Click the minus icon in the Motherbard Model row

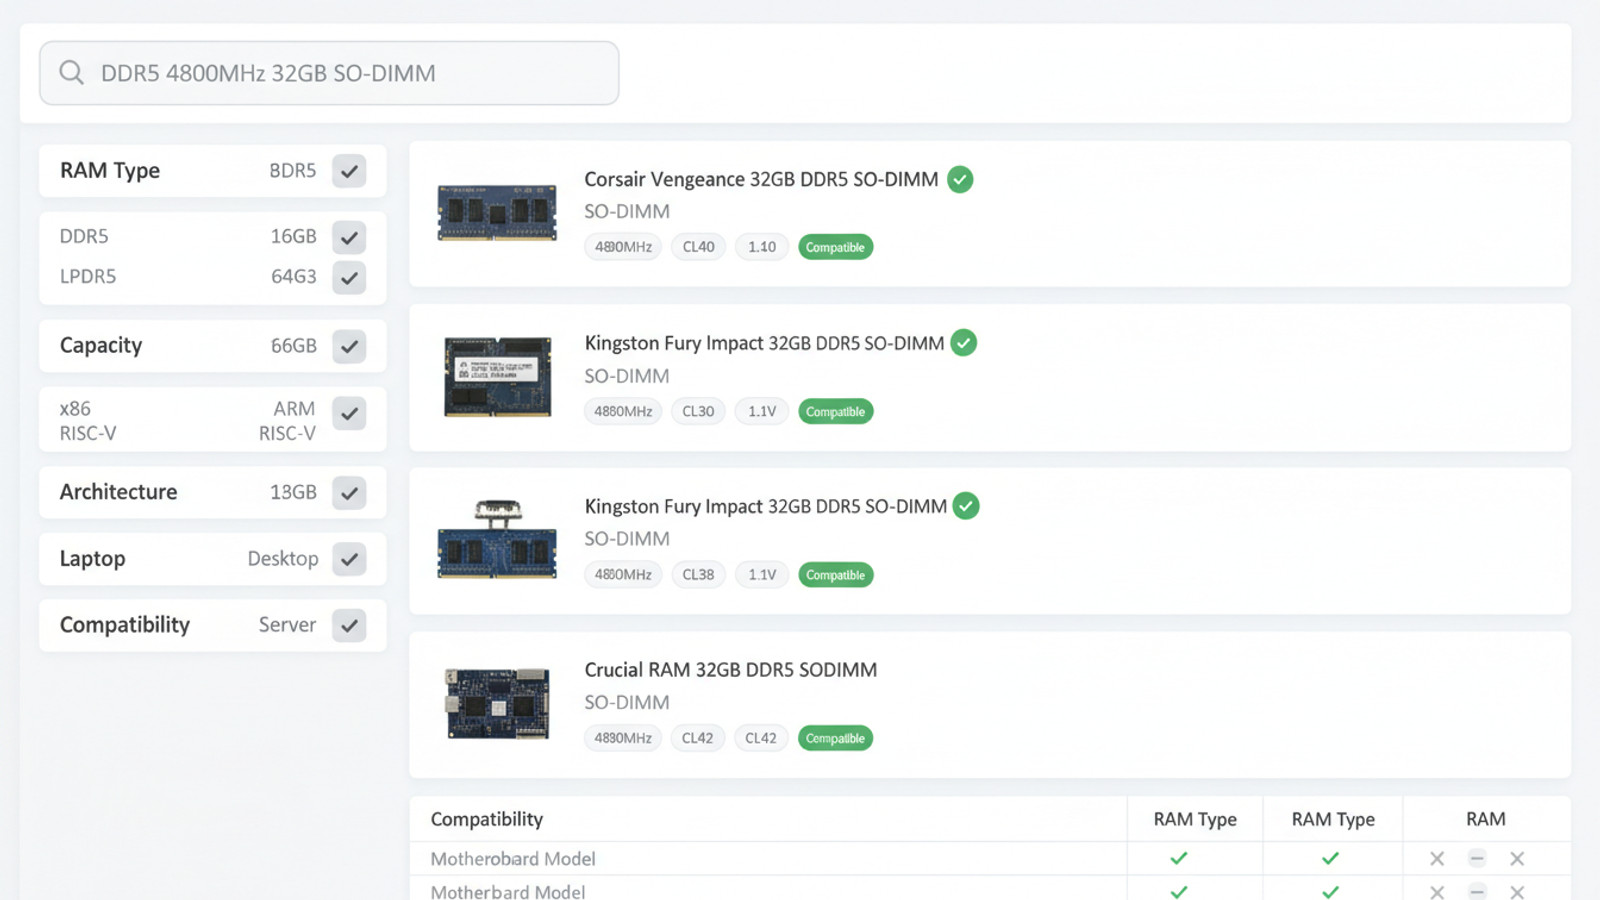[x=1477, y=891]
